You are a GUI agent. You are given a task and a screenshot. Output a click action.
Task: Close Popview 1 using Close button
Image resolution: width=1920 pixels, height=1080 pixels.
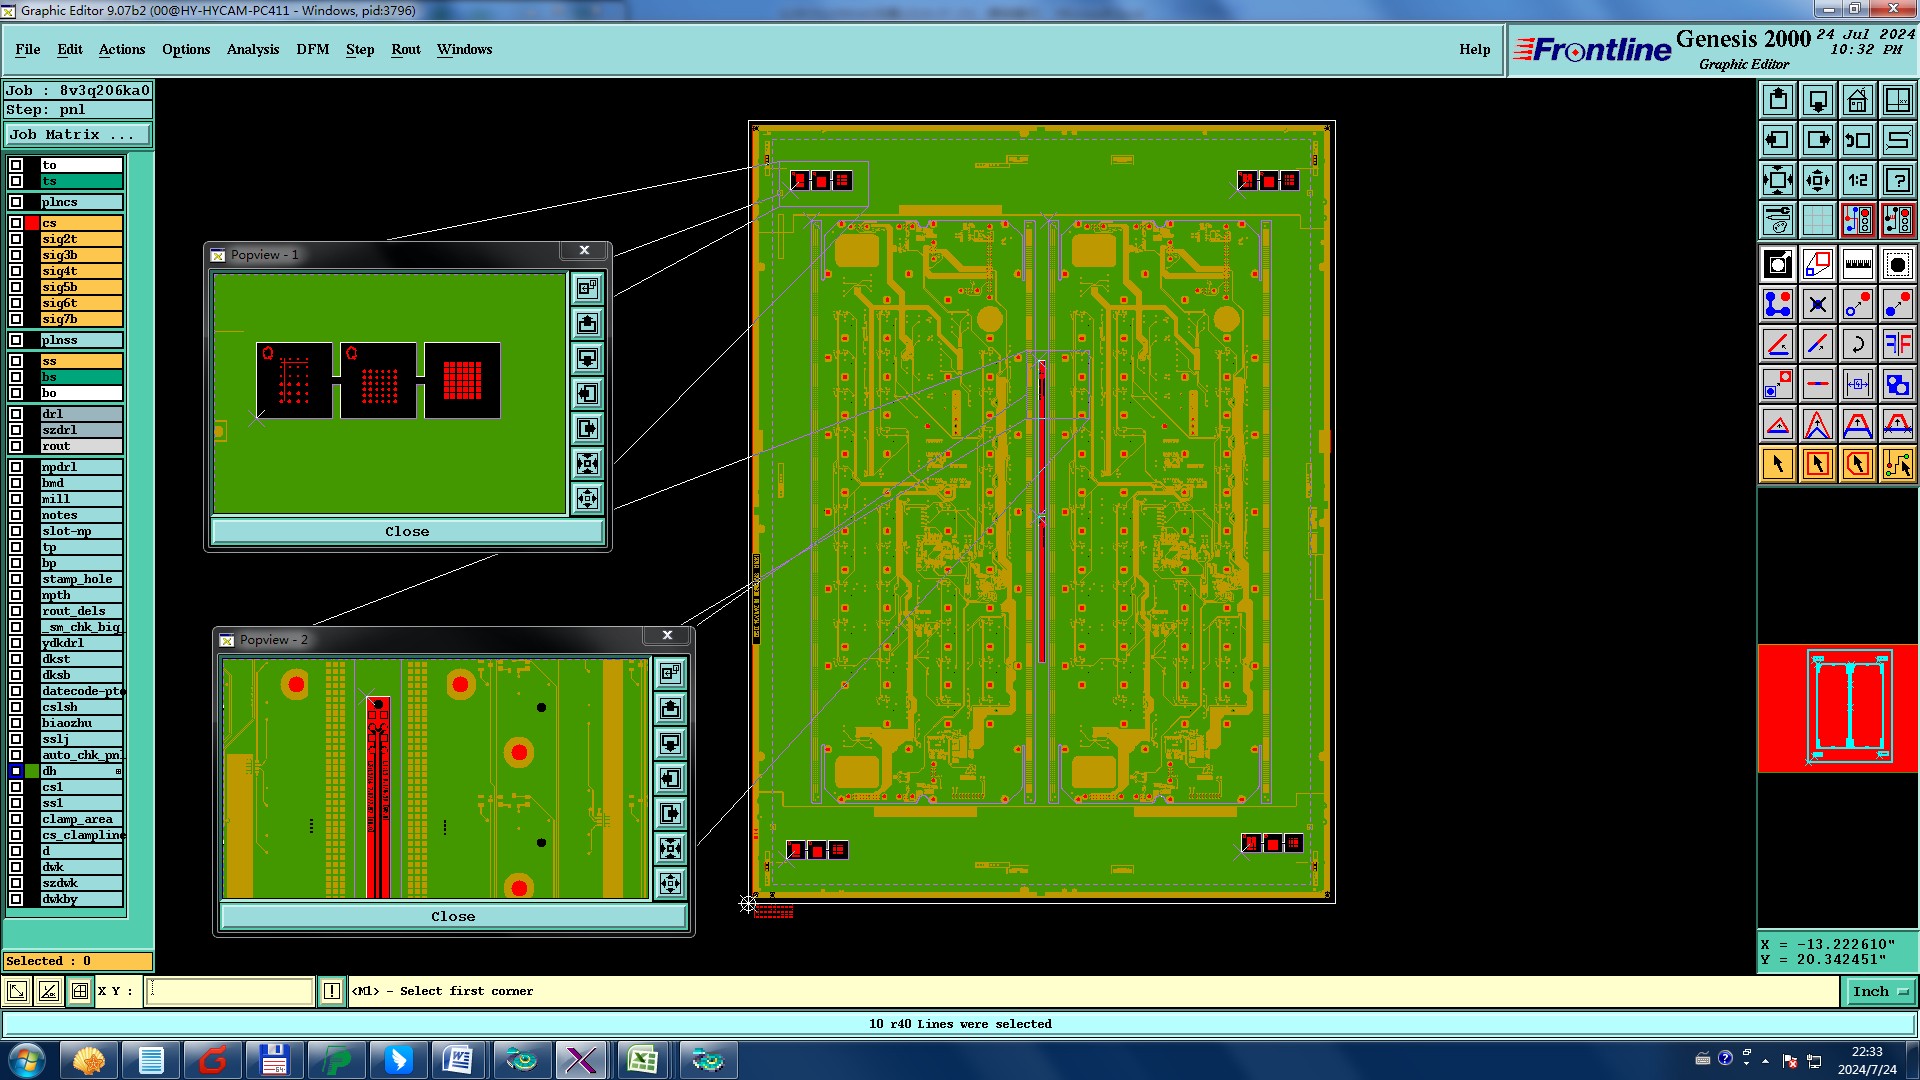click(x=407, y=531)
